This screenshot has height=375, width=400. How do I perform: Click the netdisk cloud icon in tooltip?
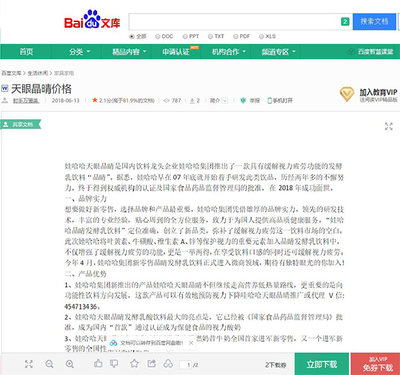(x=114, y=343)
